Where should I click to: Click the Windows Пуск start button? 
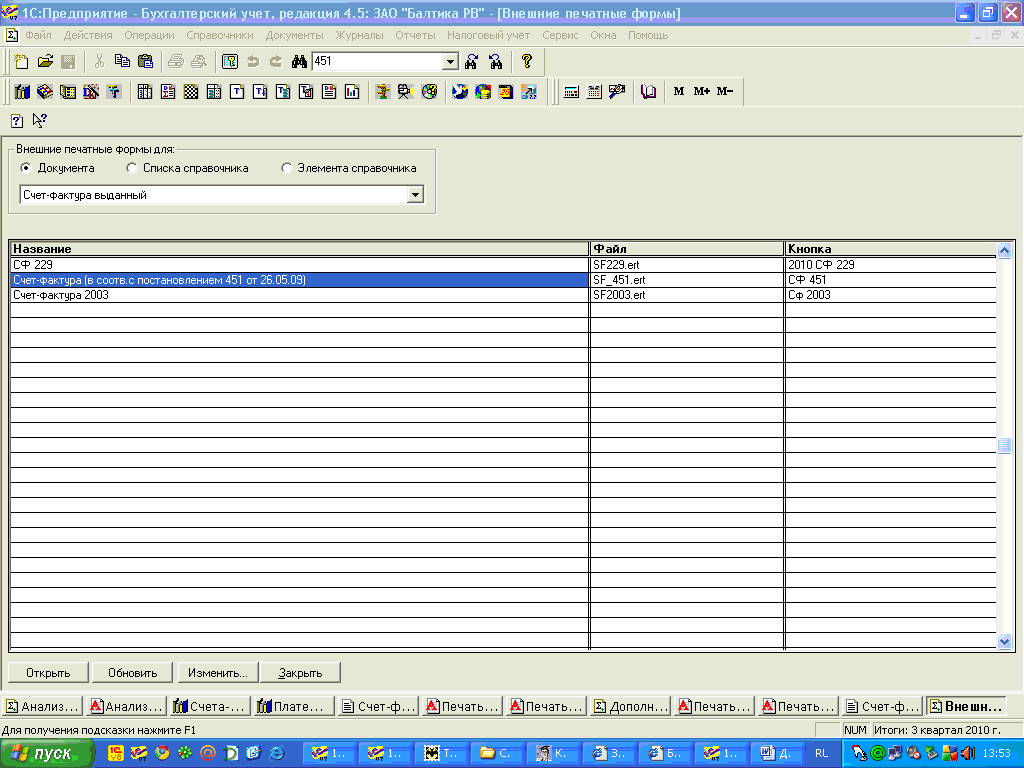click(x=46, y=754)
